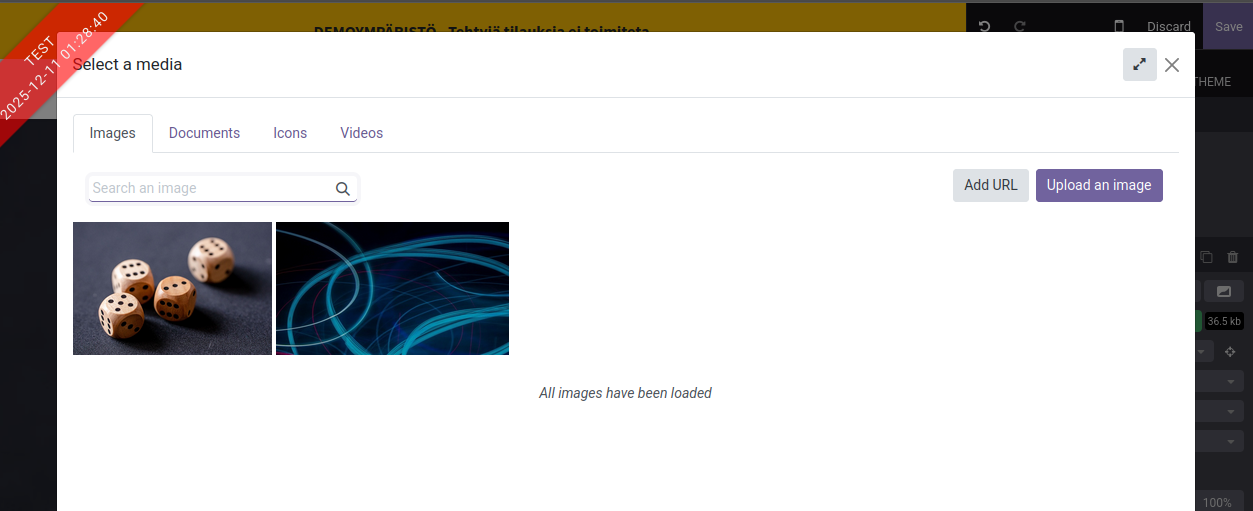Click the trash delete icon
This screenshot has width=1253, height=511.
(x=1233, y=257)
